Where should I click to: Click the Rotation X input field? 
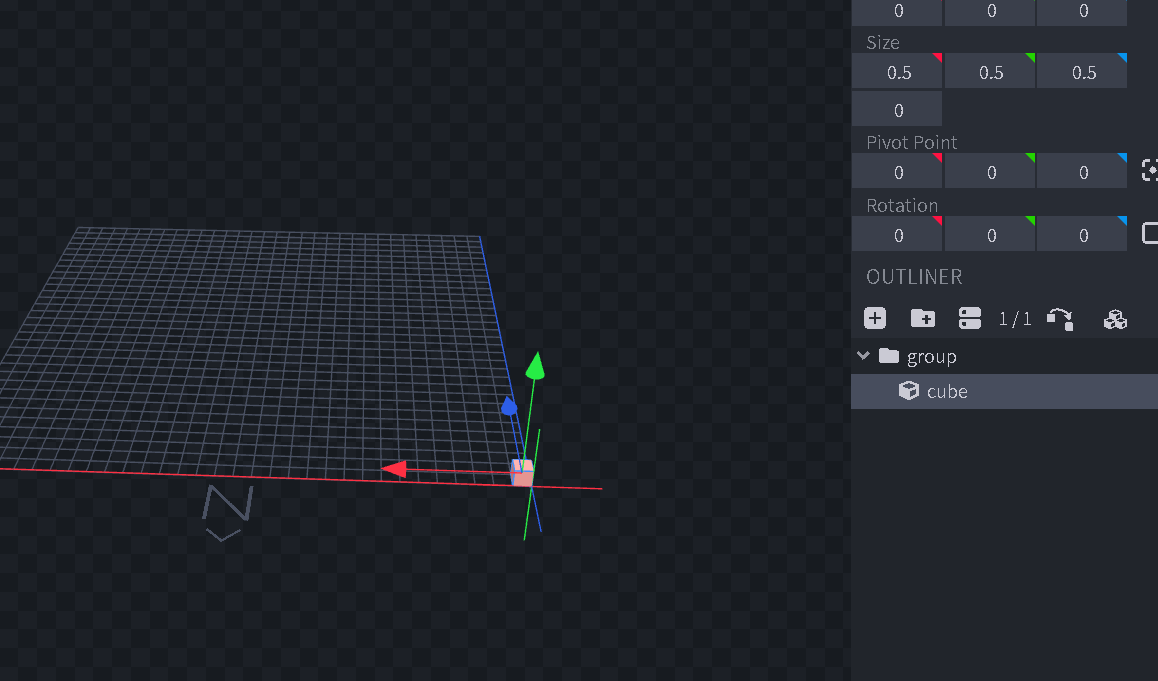tap(896, 233)
